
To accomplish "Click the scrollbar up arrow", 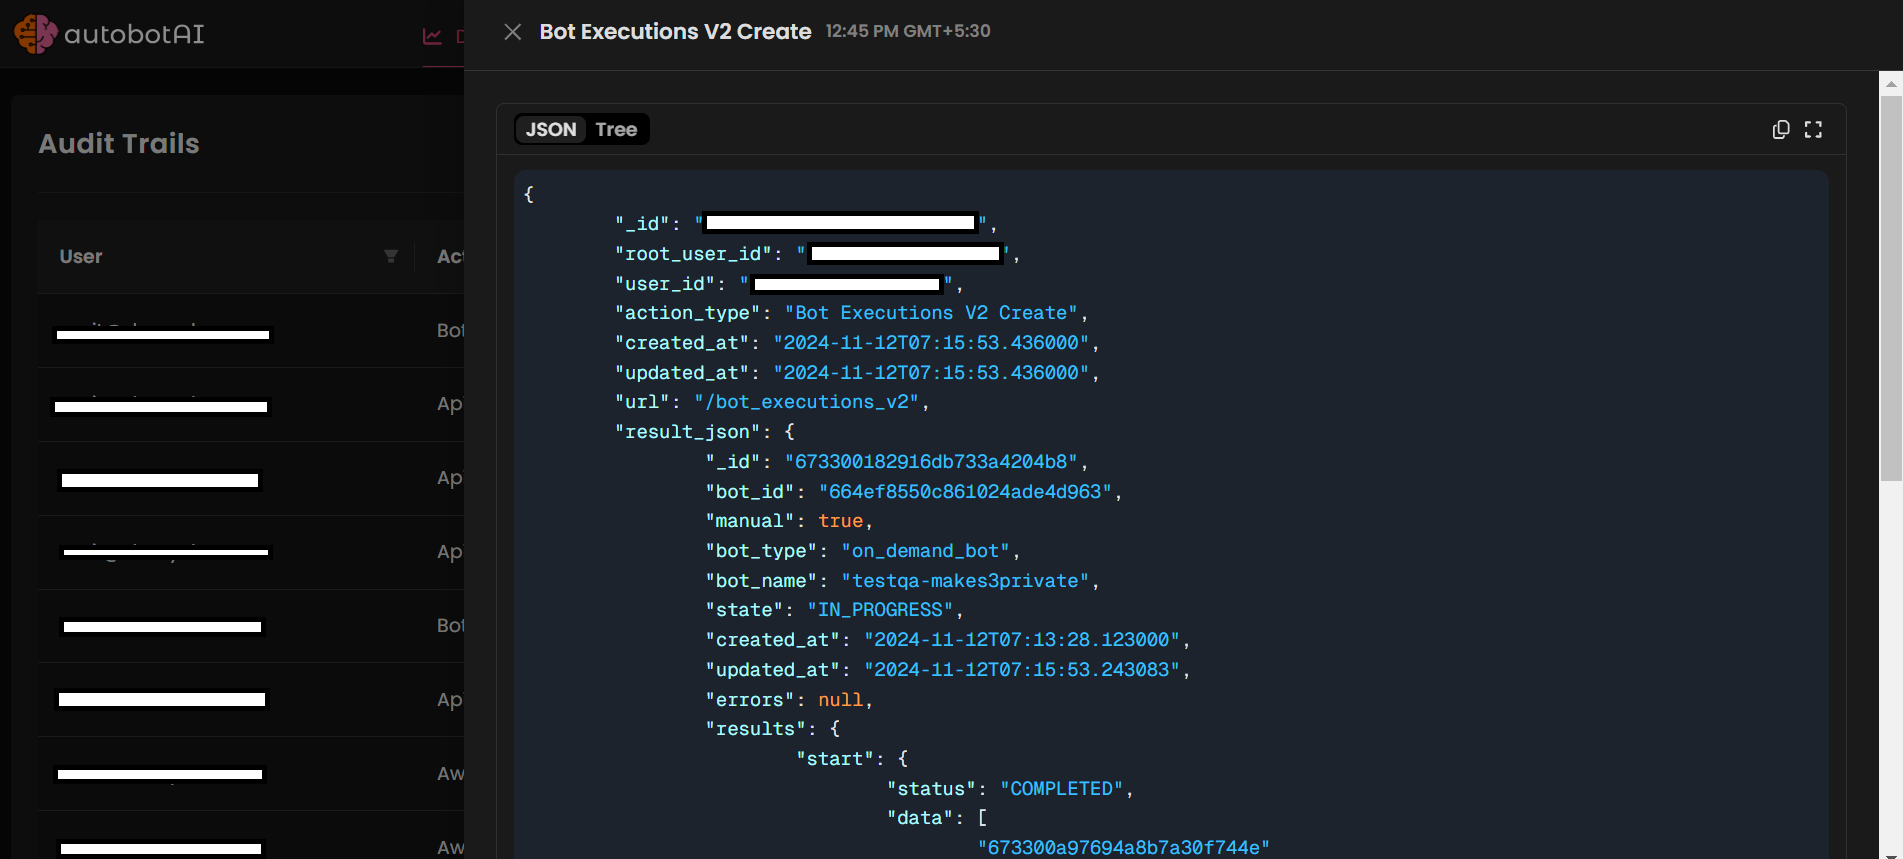I will pos(1891,84).
